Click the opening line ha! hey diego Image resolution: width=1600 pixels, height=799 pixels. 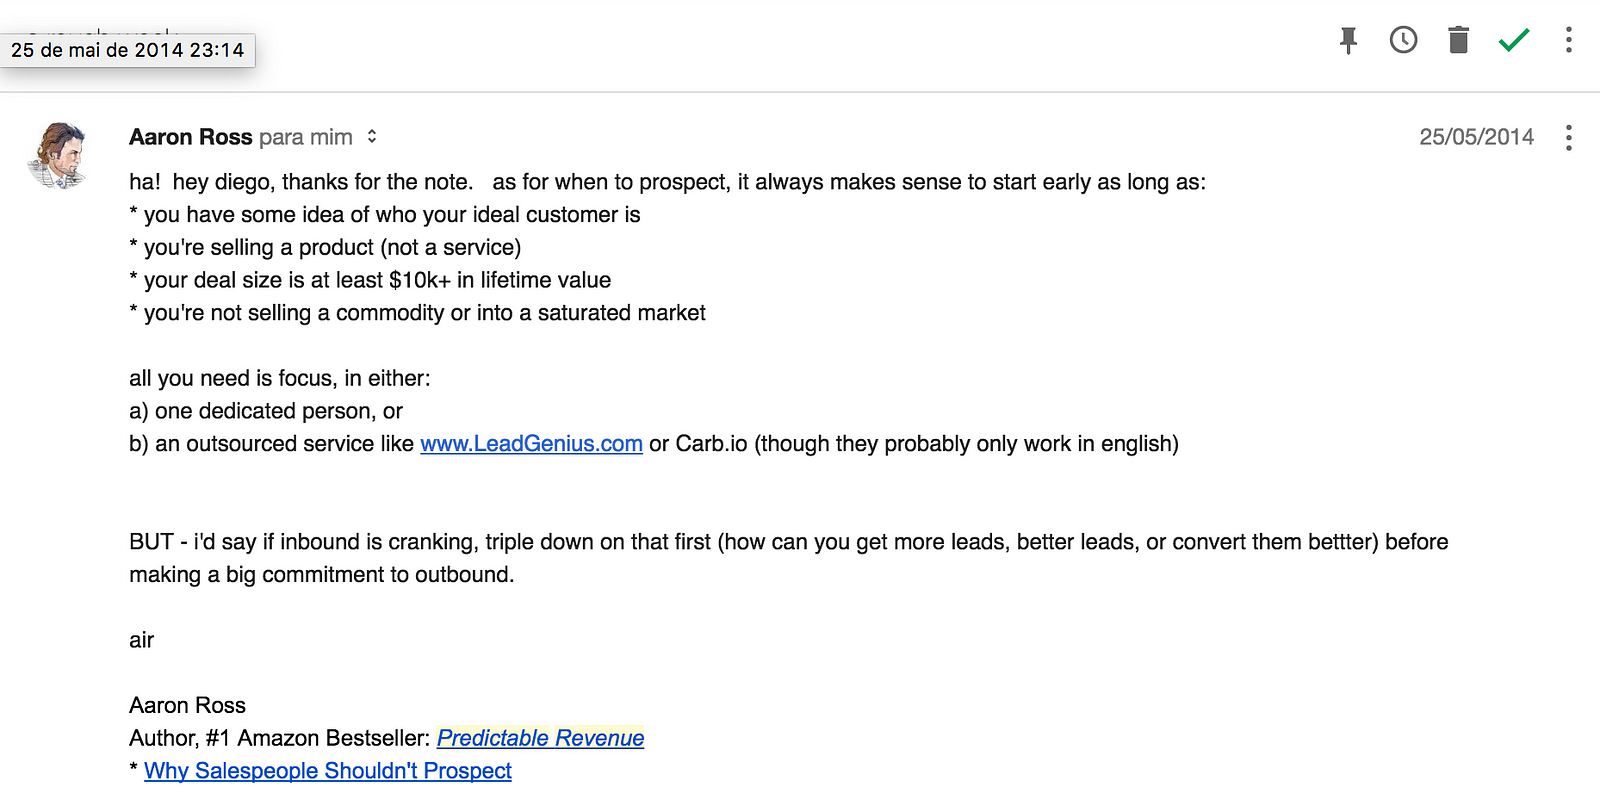coord(667,182)
